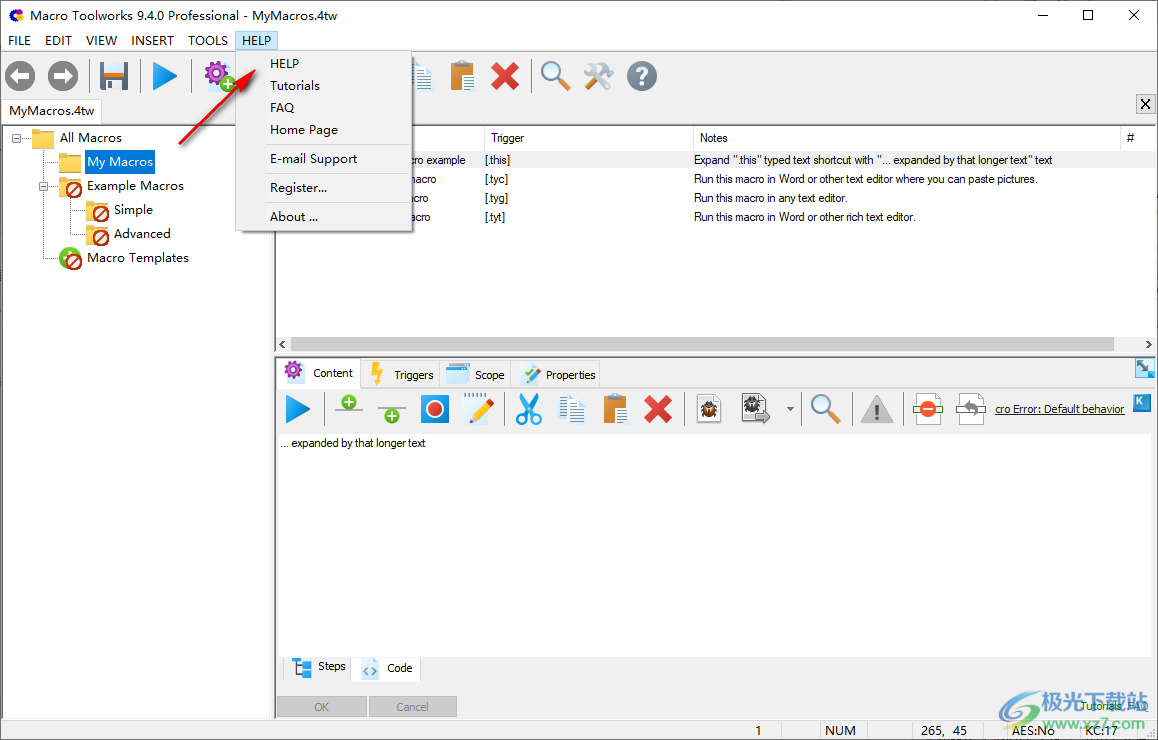Select the Advanced macros folder

tap(142, 233)
